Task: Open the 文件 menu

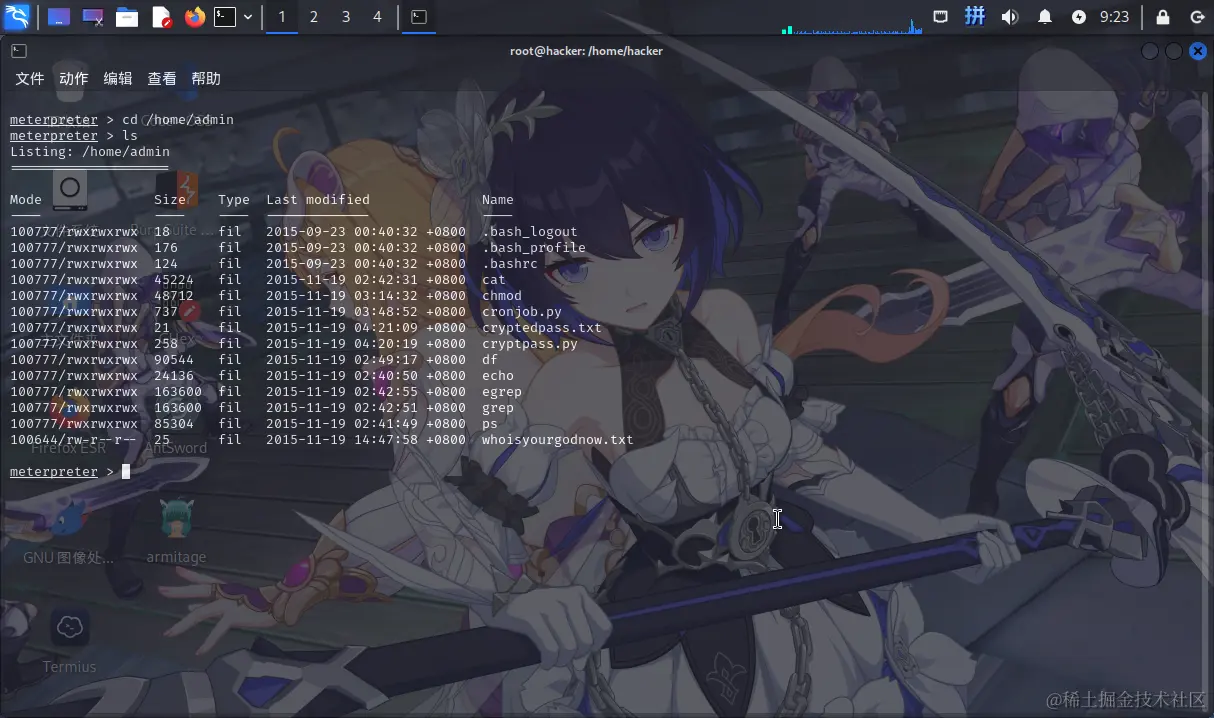Action: coord(30,79)
